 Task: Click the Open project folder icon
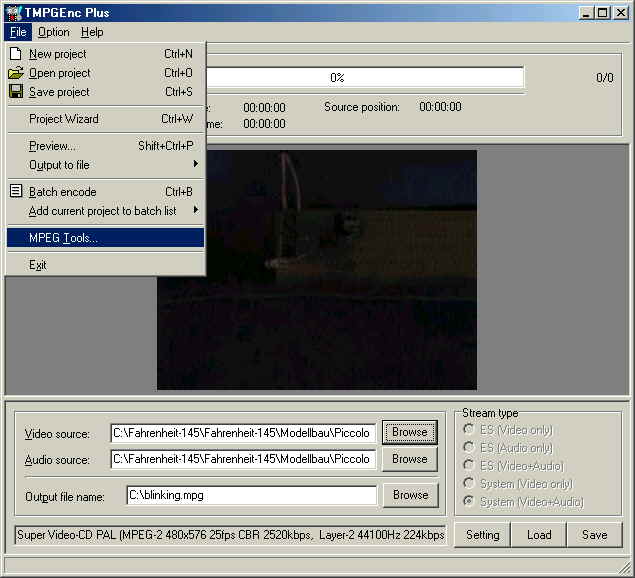click(x=16, y=73)
